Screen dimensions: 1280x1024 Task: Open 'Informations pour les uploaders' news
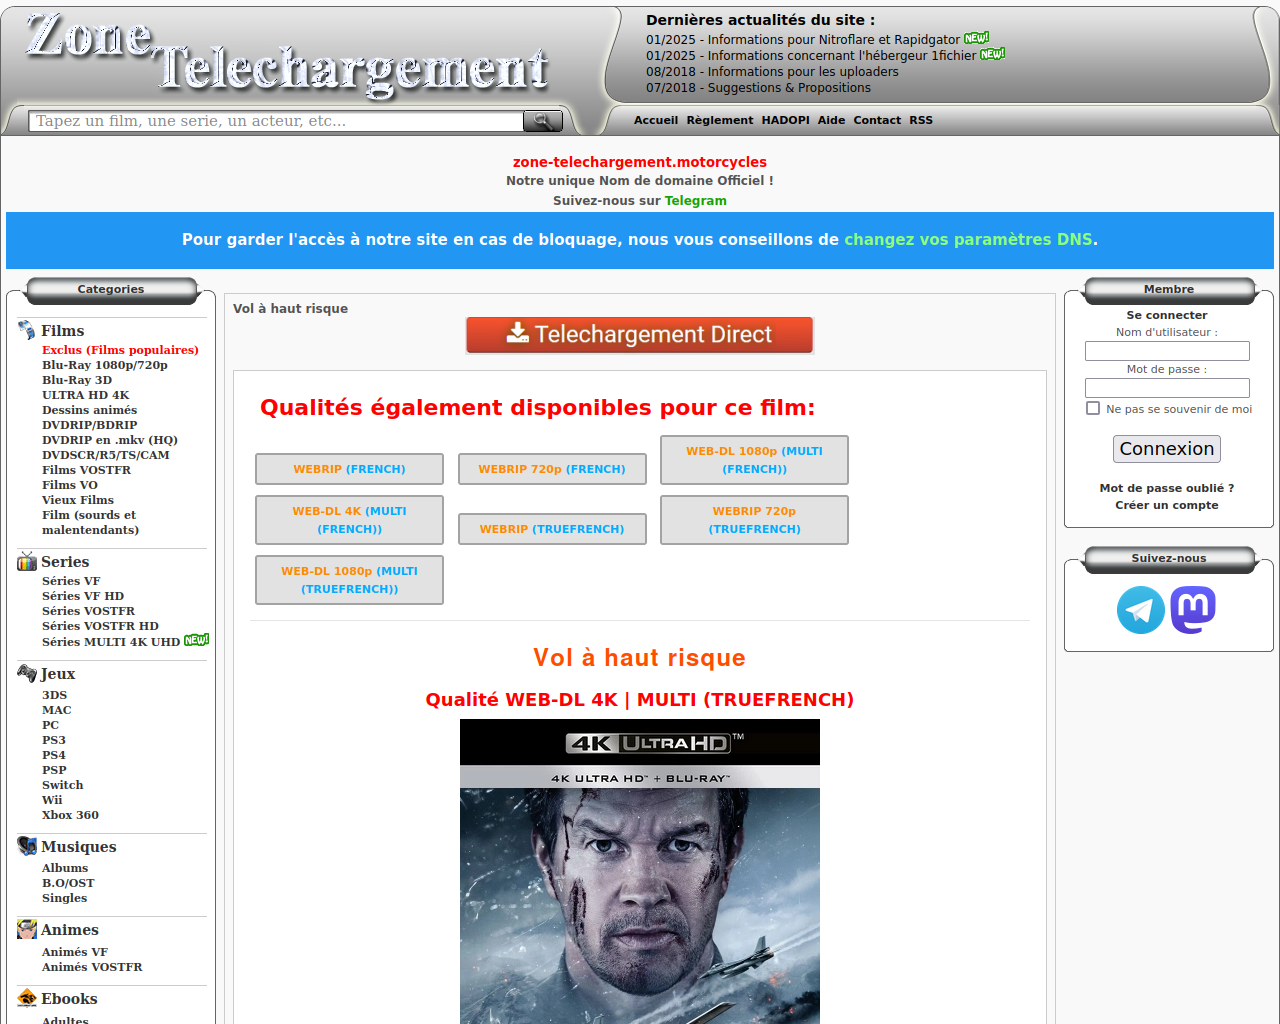(772, 72)
